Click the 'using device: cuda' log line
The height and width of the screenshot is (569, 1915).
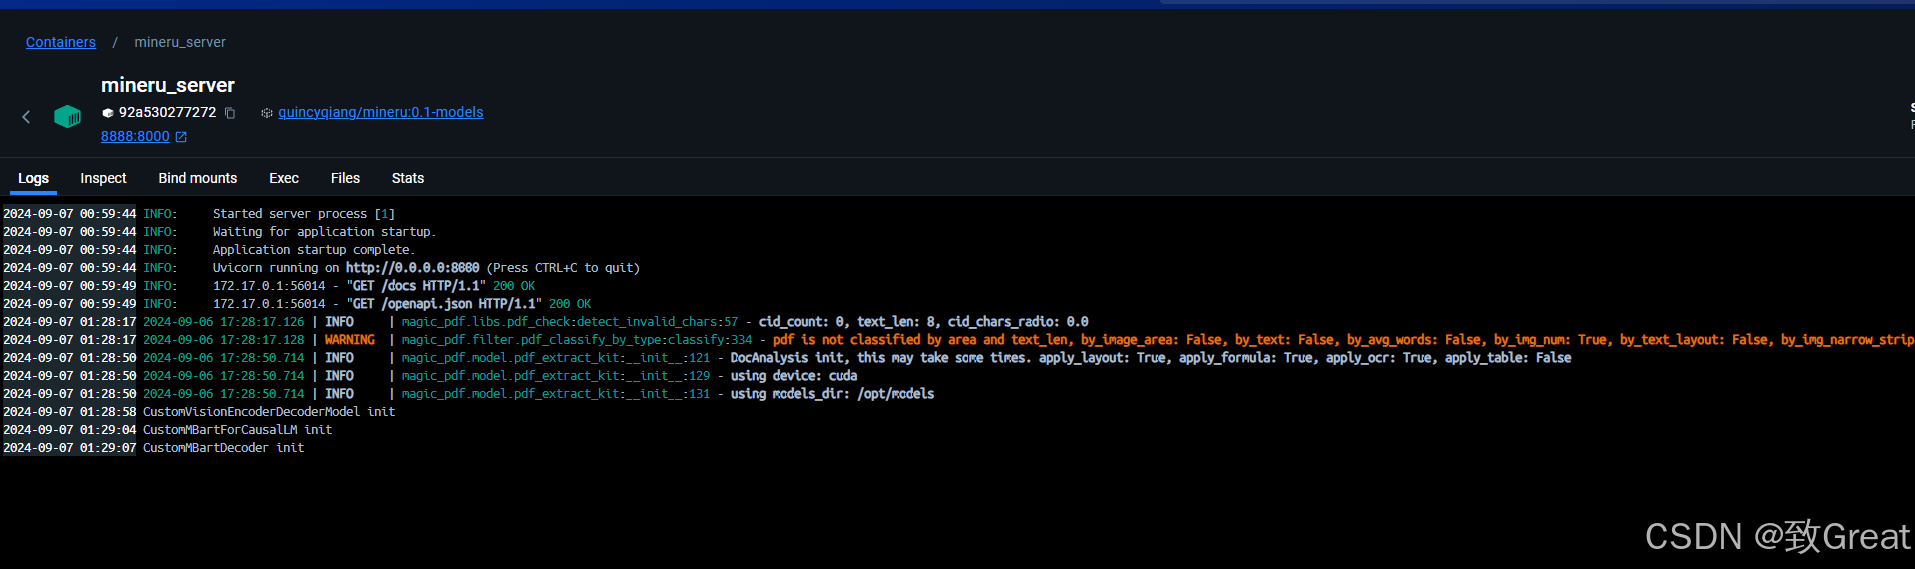click(430, 376)
